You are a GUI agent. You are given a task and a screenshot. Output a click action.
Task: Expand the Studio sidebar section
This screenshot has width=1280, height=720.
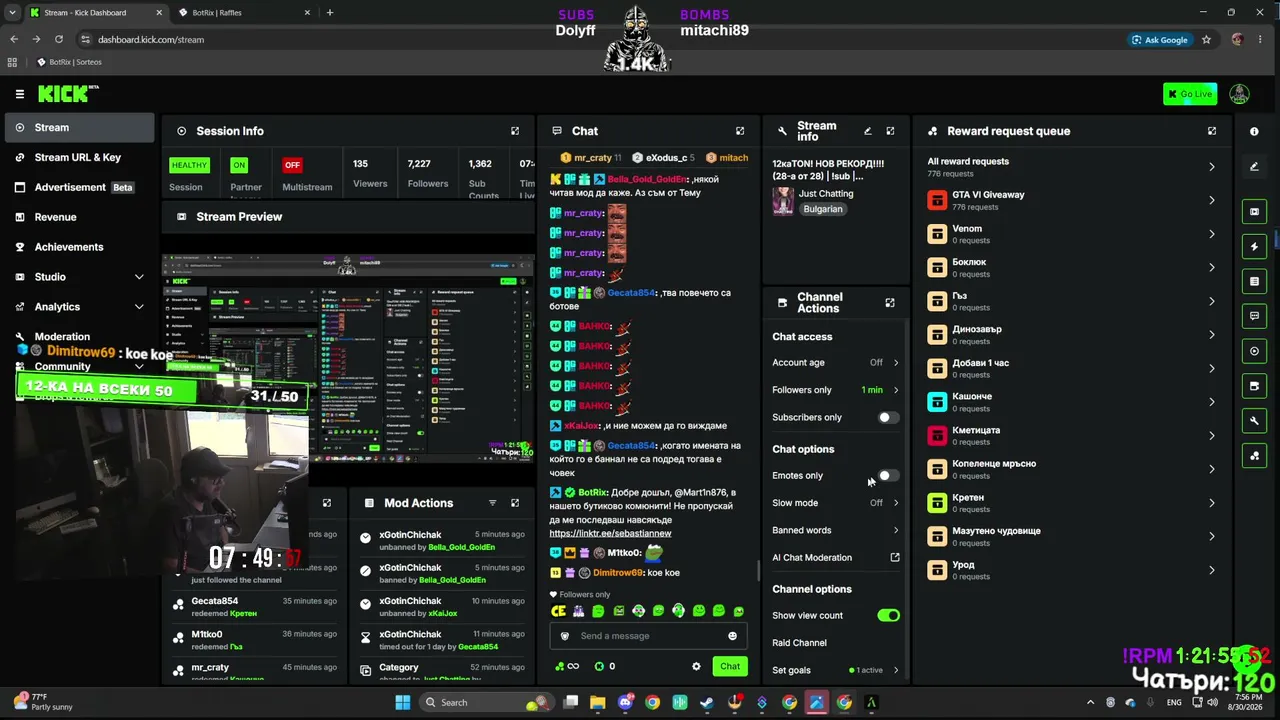point(78,277)
